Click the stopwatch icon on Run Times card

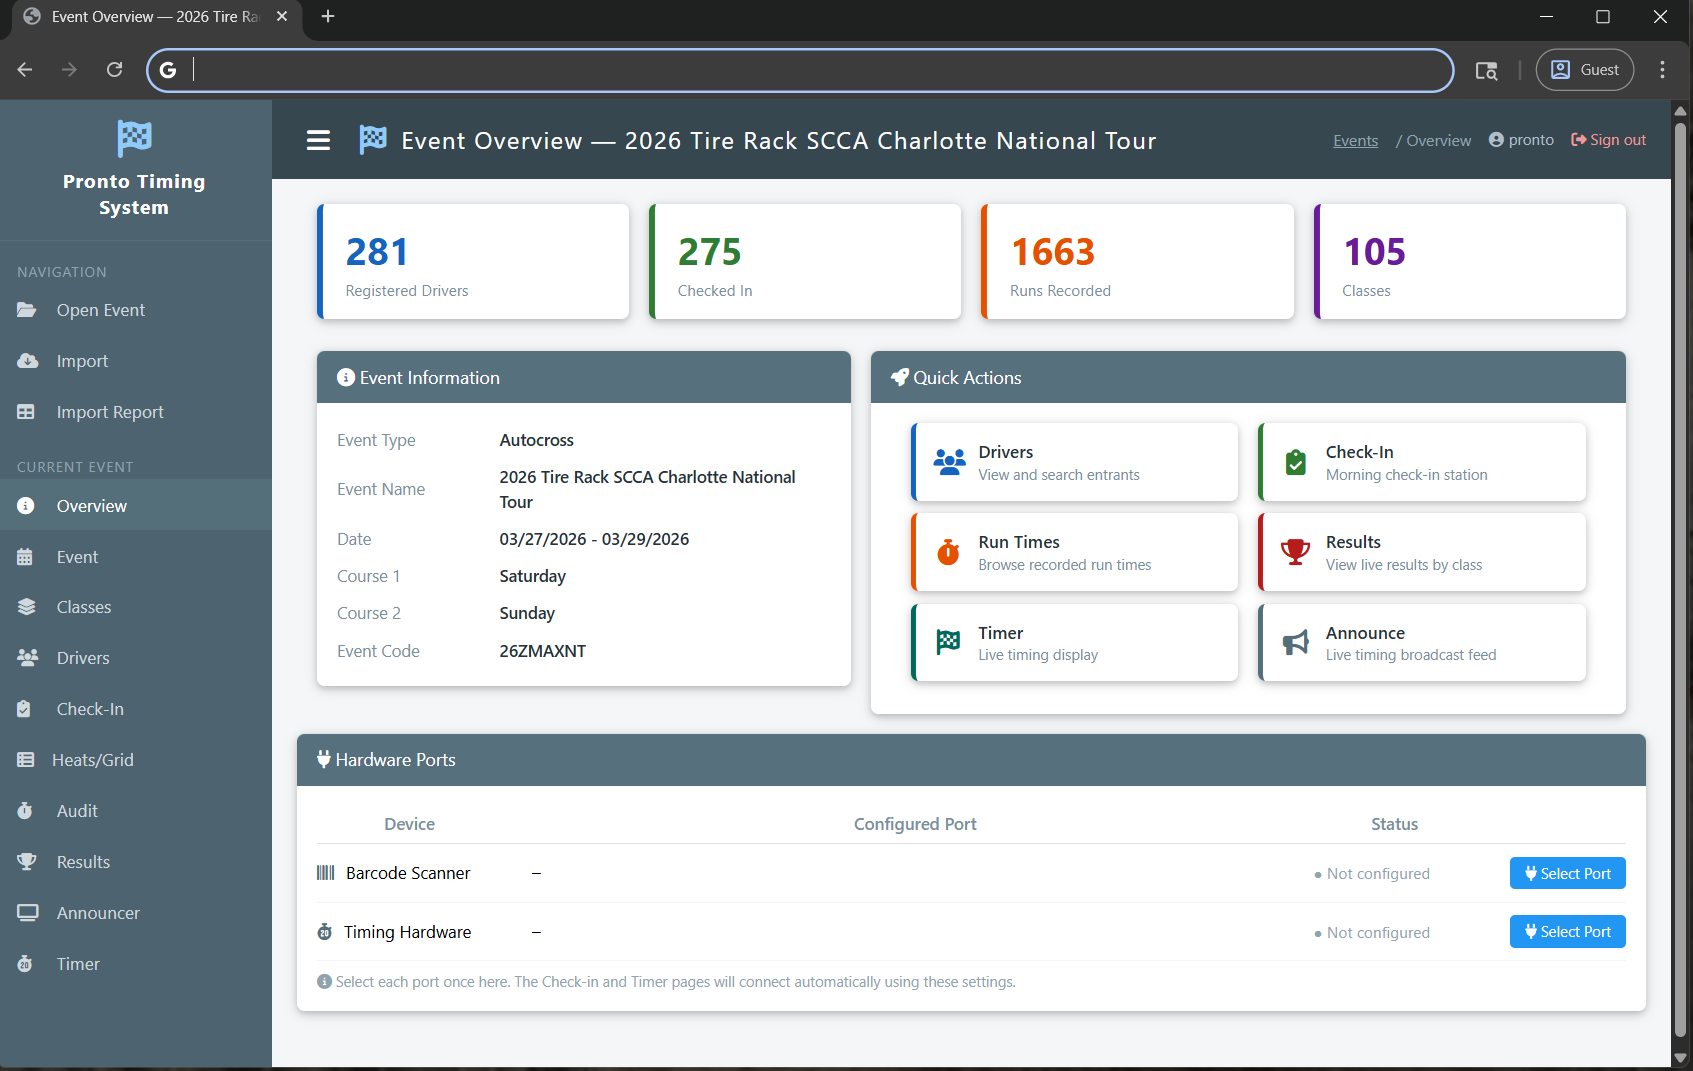[948, 552]
